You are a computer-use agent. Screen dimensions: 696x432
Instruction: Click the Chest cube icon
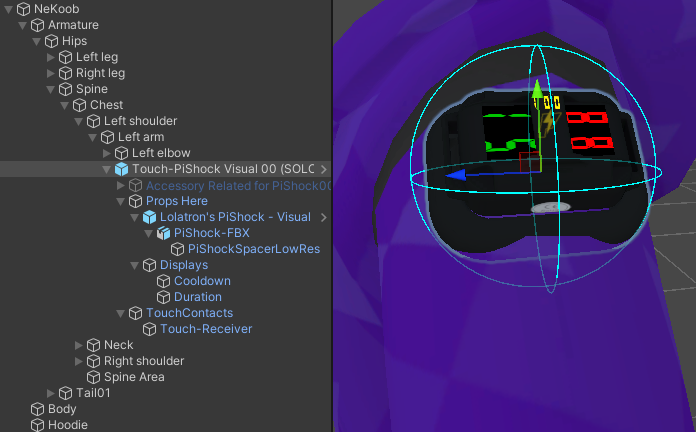(x=79, y=105)
